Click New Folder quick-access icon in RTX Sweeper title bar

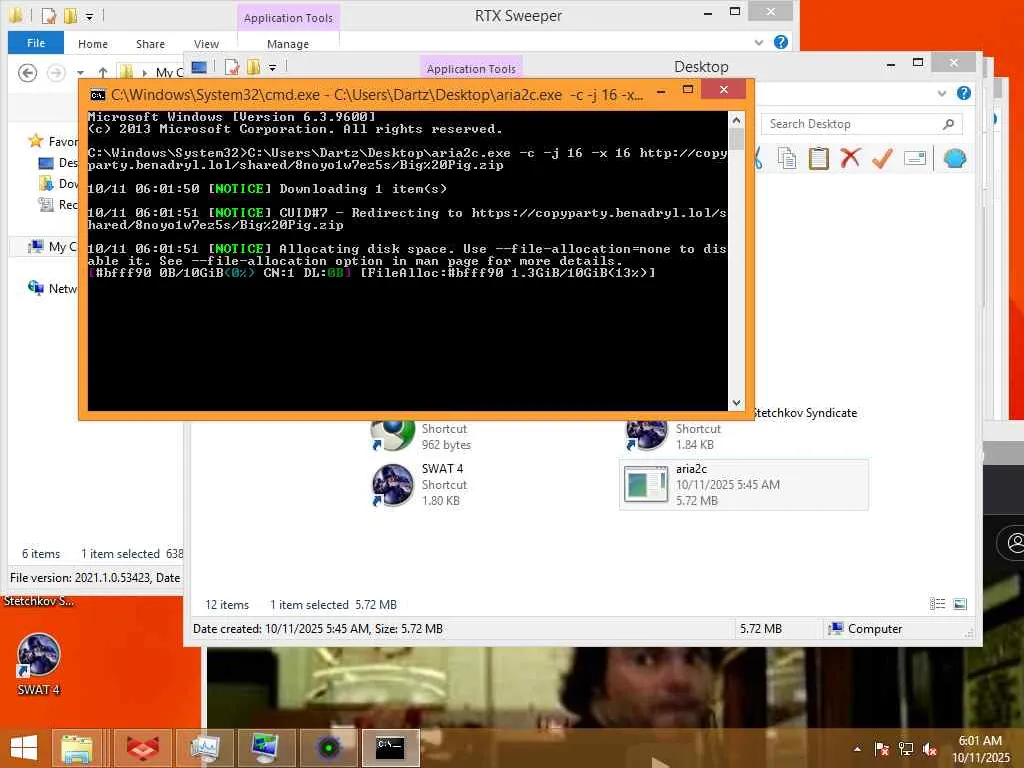click(x=70, y=15)
